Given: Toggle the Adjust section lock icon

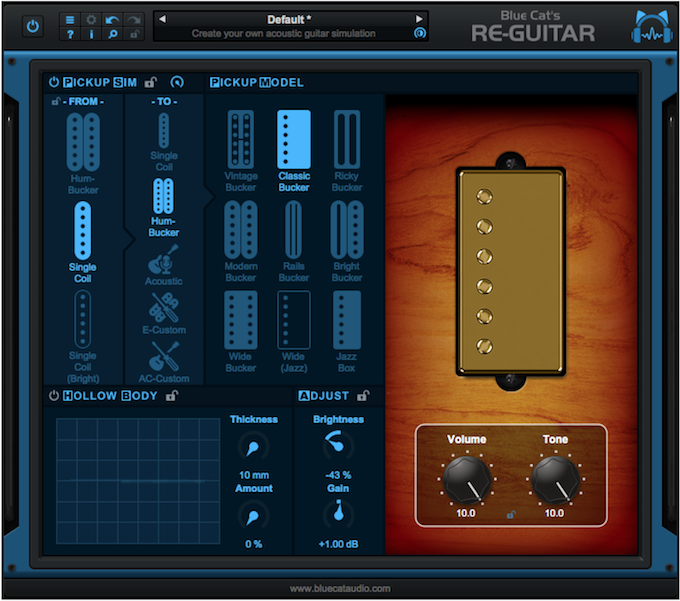Looking at the screenshot, I should pos(363,395).
